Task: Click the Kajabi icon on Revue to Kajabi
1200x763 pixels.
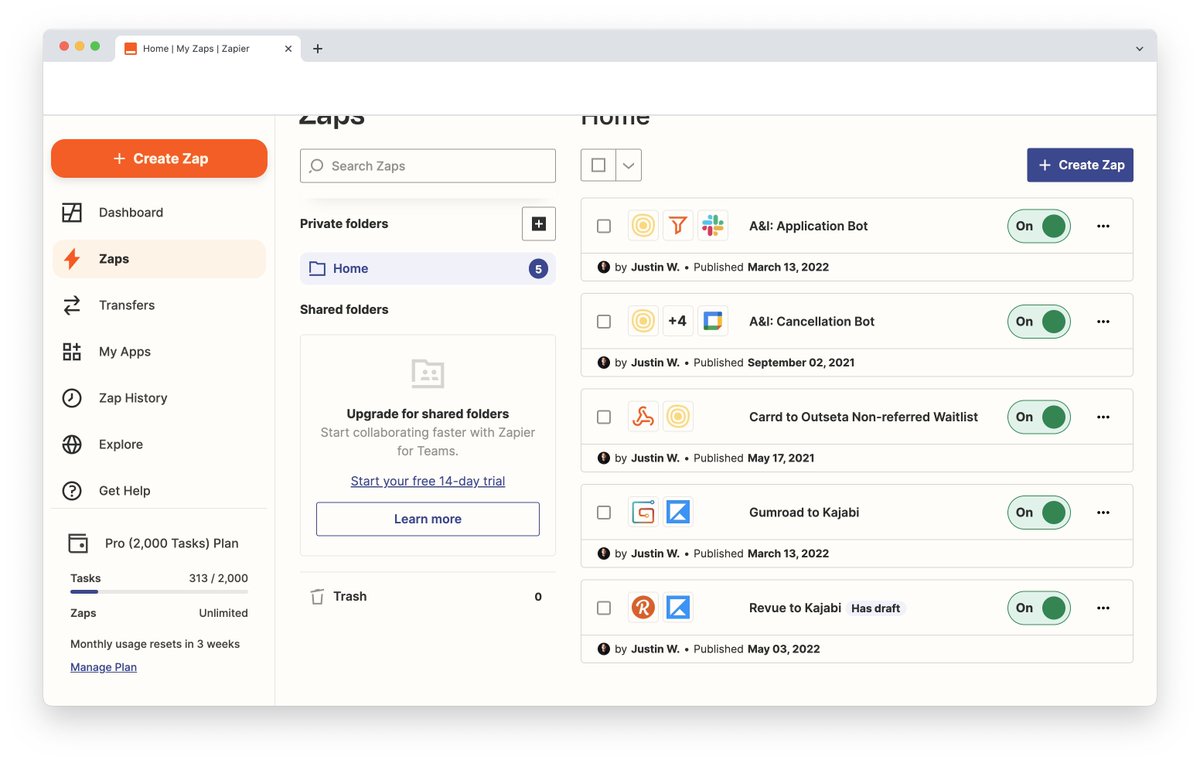Action: coord(678,608)
